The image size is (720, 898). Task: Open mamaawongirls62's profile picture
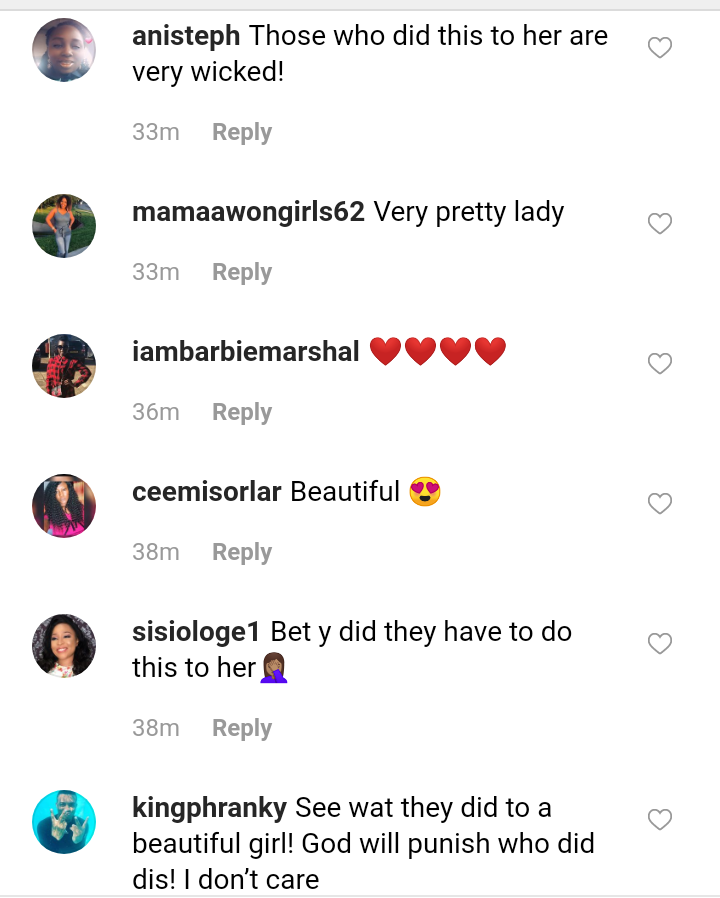[64, 225]
